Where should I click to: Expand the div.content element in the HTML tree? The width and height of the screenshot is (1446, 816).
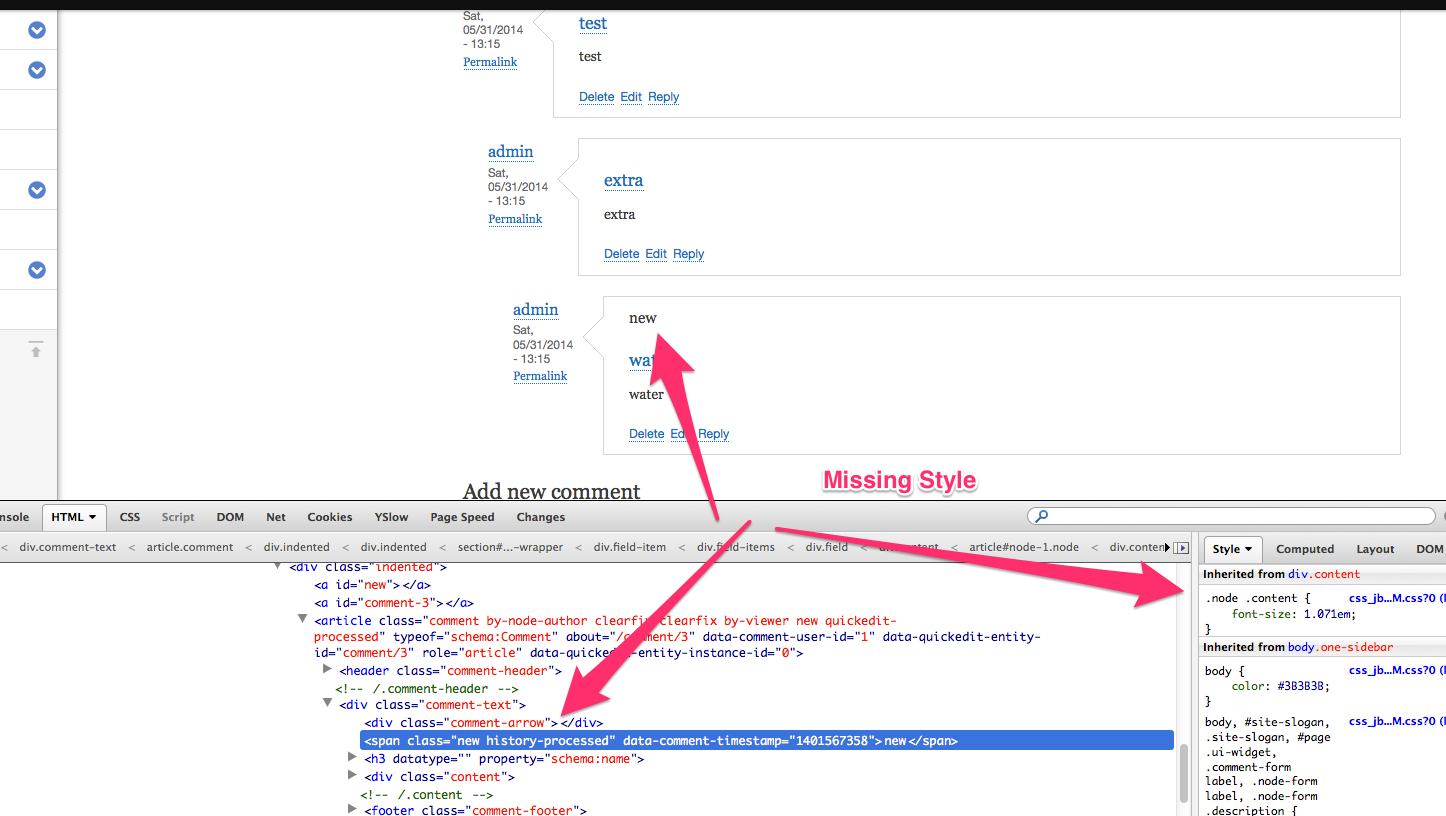352,777
